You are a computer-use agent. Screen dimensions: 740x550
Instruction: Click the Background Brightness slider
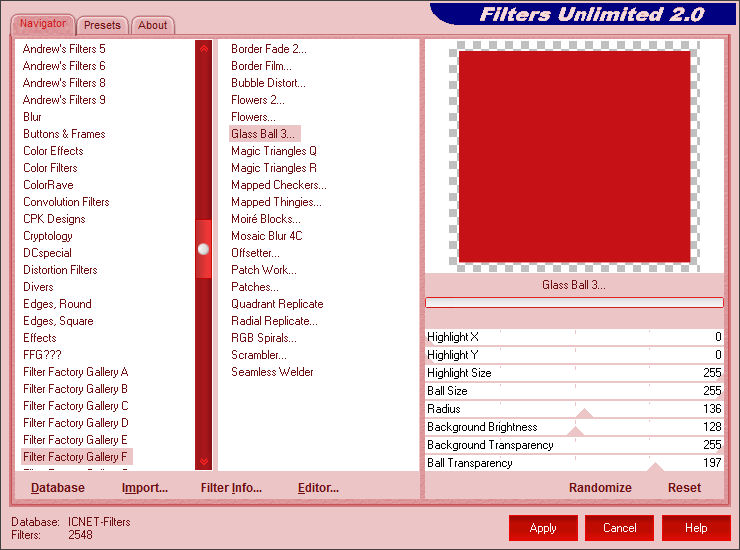[x=574, y=427]
